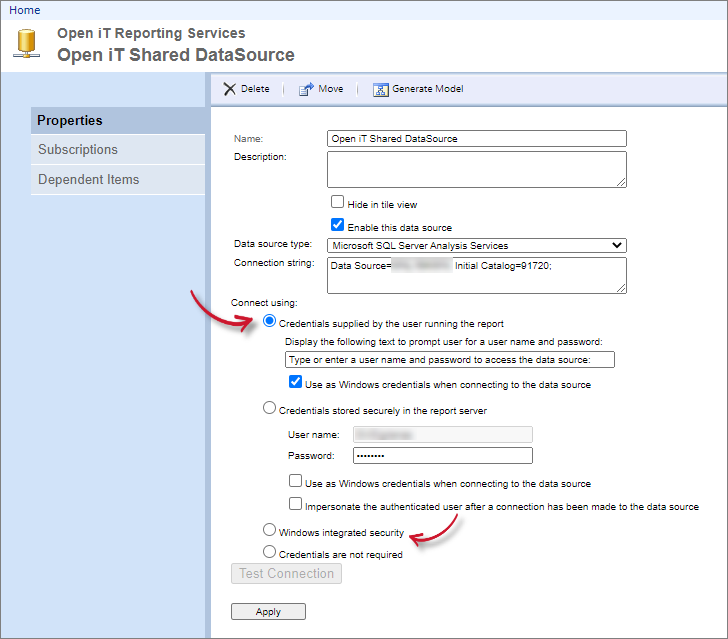Click the Connection string resize grip

(x=621, y=288)
